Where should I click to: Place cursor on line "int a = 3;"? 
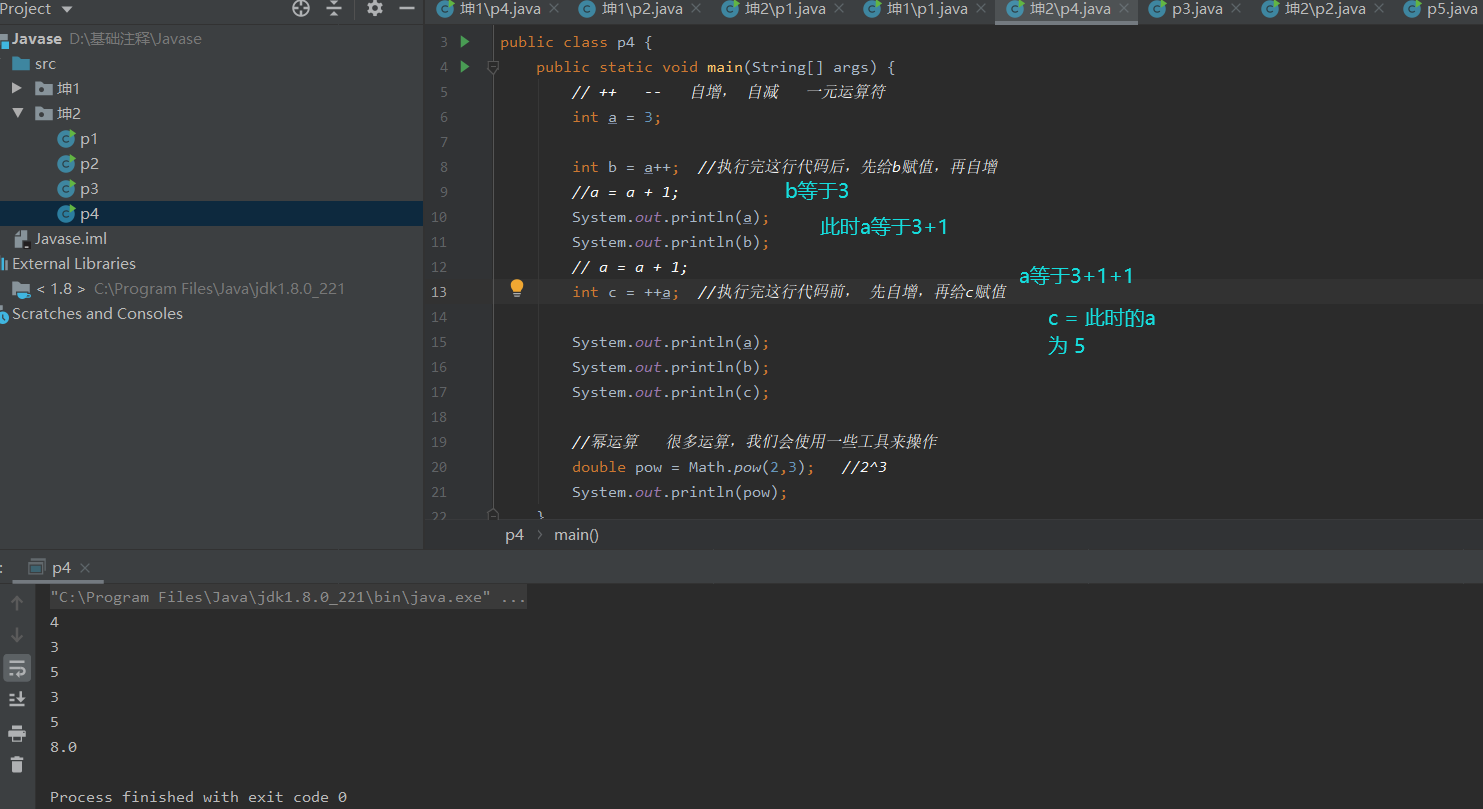coord(617,117)
